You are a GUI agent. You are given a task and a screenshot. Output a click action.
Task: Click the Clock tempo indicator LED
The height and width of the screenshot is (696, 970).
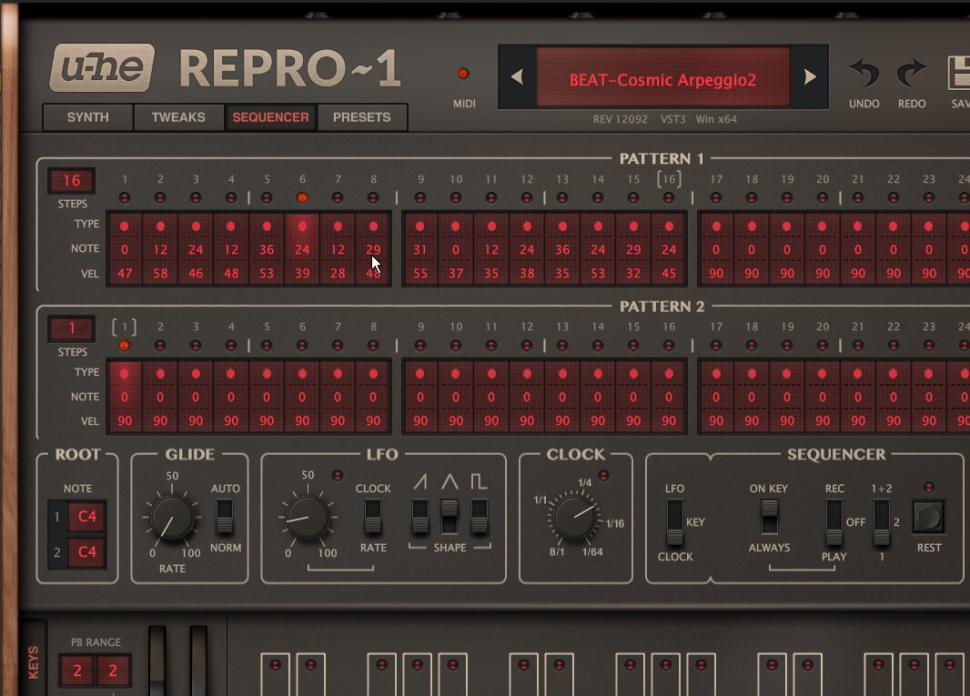tap(604, 475)
